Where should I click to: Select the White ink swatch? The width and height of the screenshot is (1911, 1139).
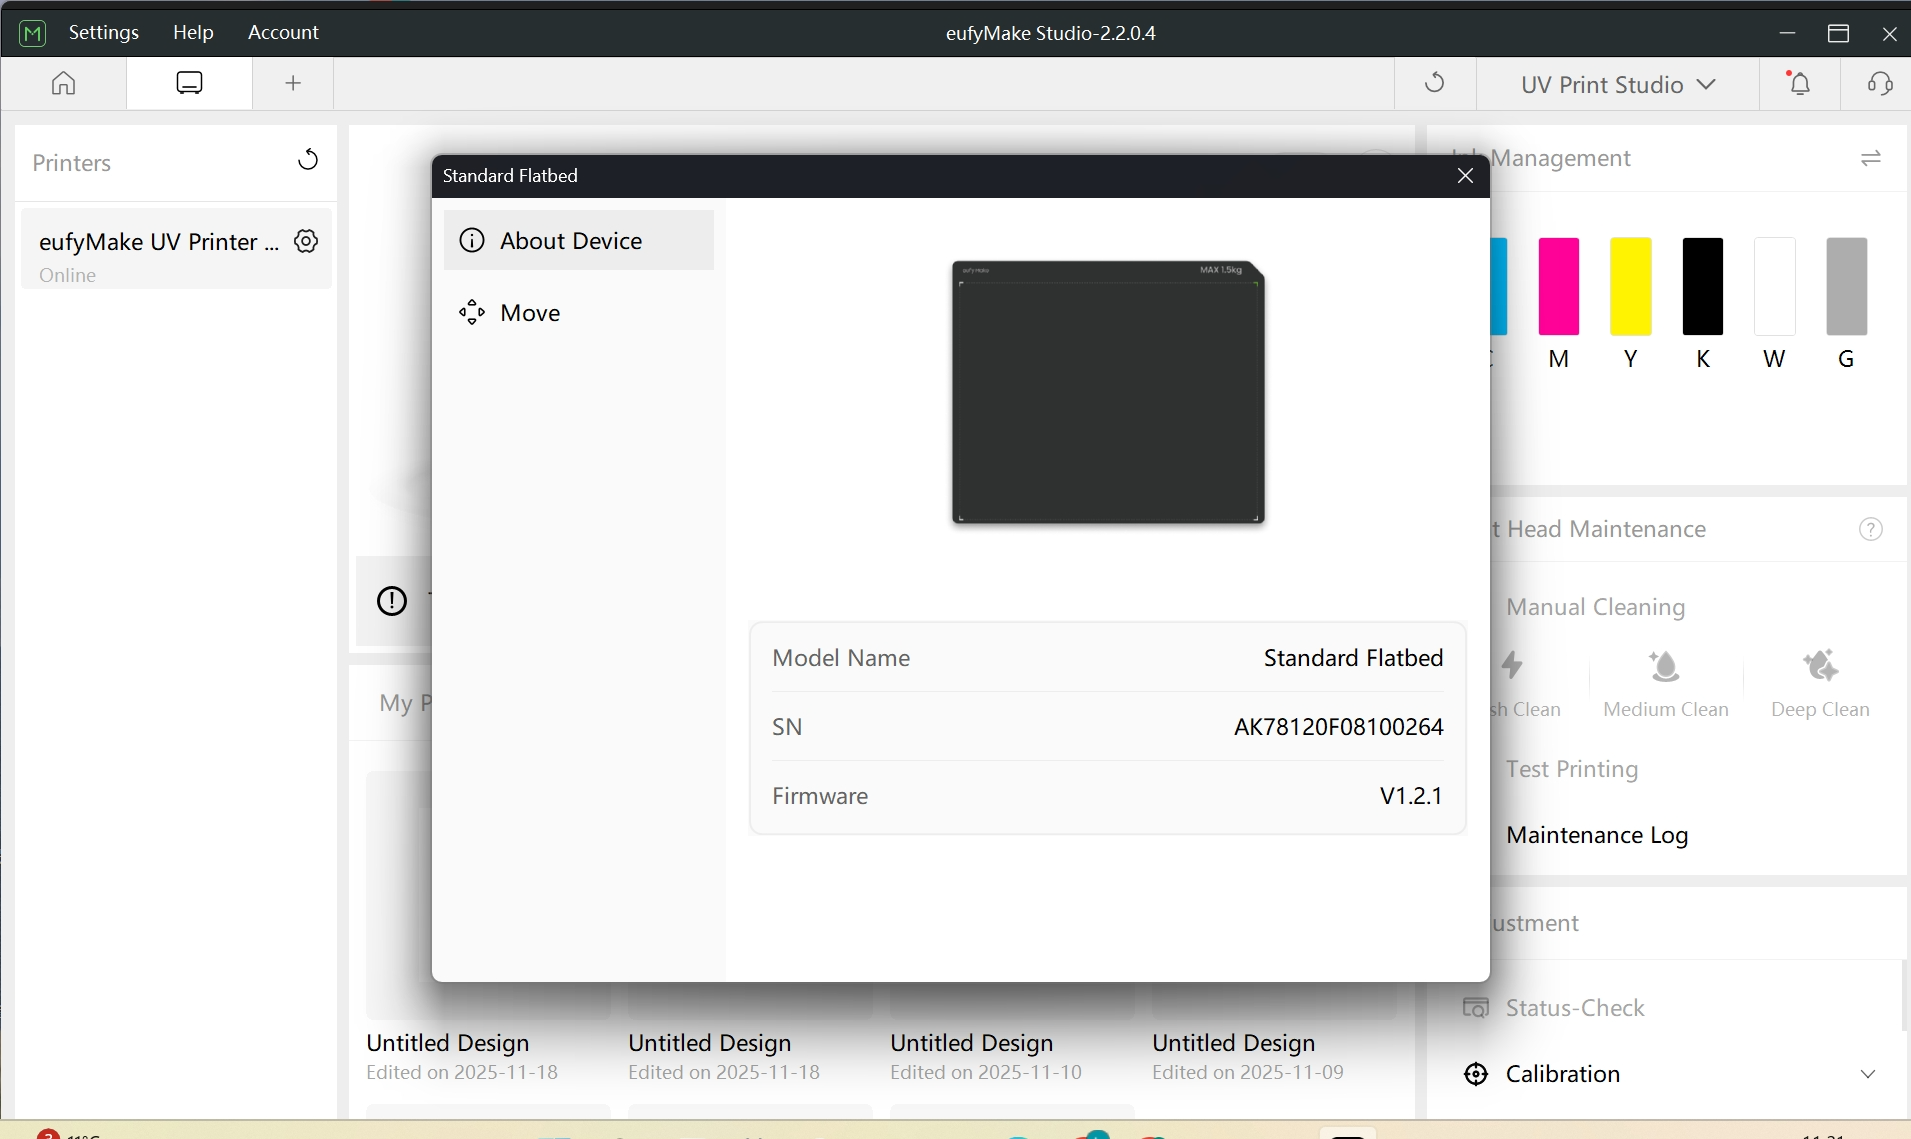point(1774,286)
